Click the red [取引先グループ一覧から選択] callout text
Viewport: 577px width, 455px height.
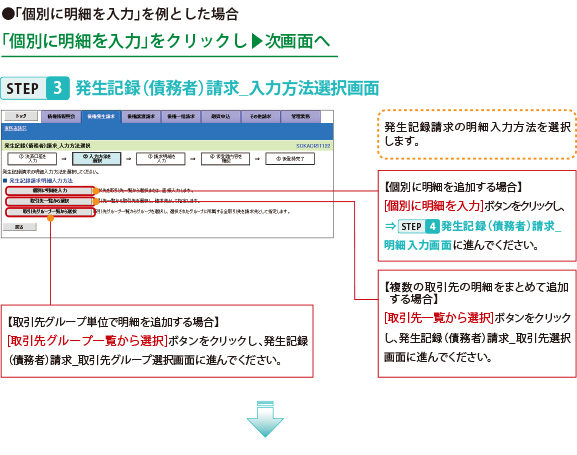pyautogui.click(x=87, y=341)
